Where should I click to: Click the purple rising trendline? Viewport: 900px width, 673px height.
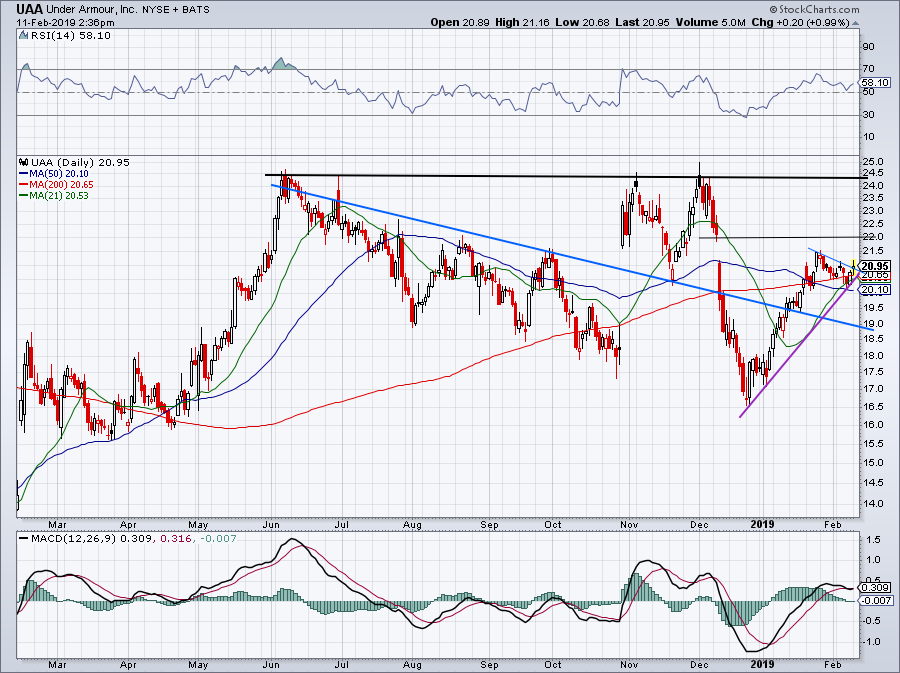point(798,347)
